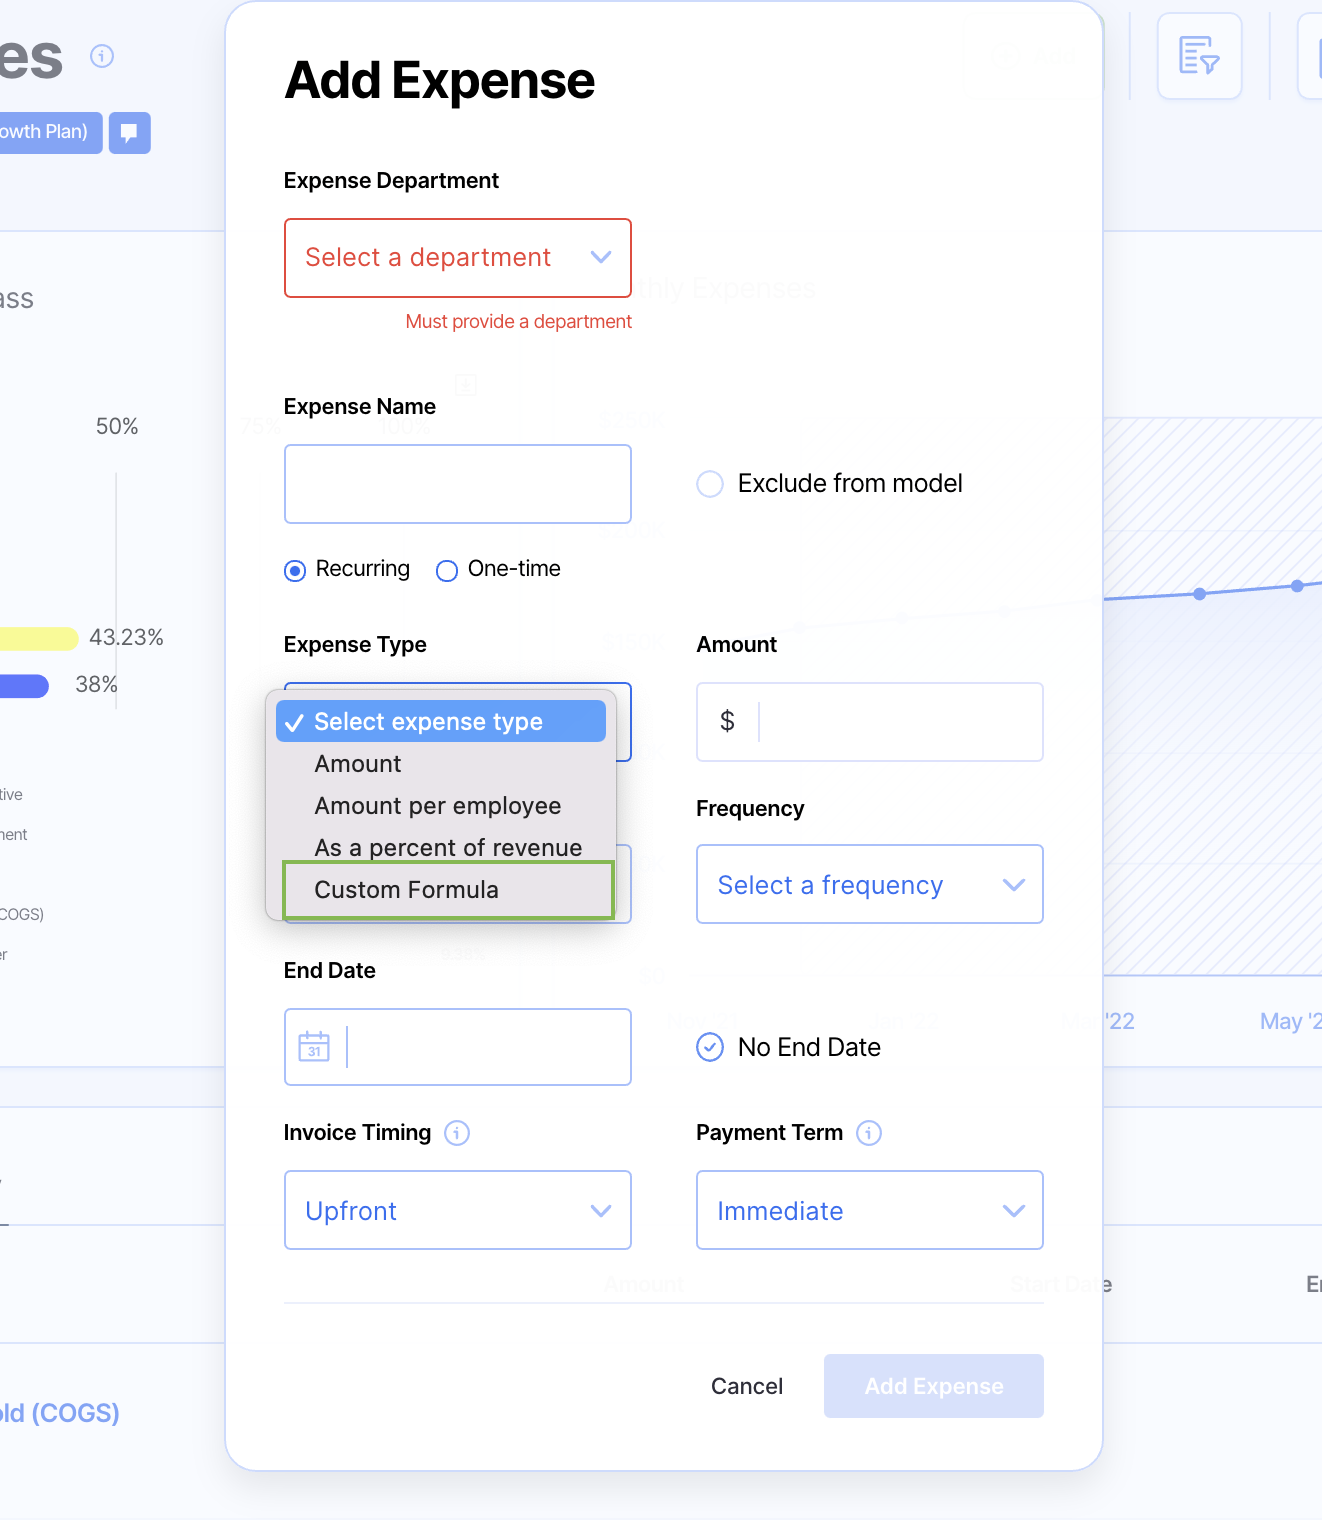This screenshot has width=1322, height=1520.
Task: Expand the Upfront invoice timing dropdown
Action: point(457,1210)
